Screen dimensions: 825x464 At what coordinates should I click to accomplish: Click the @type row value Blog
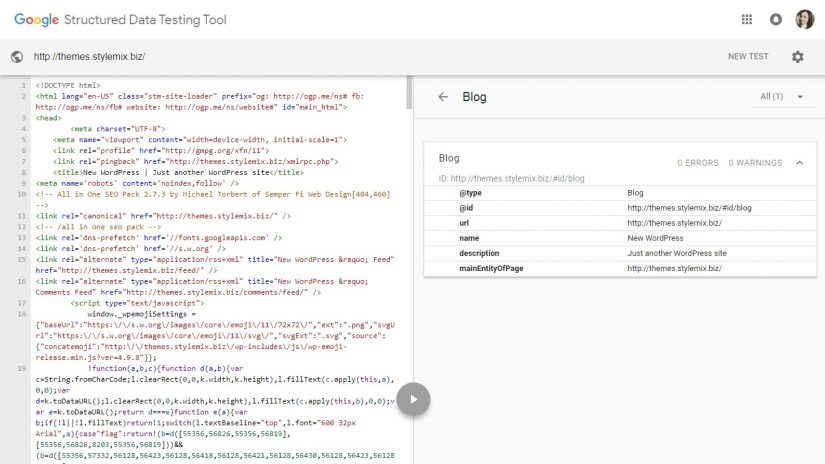(x=635, y=193)
